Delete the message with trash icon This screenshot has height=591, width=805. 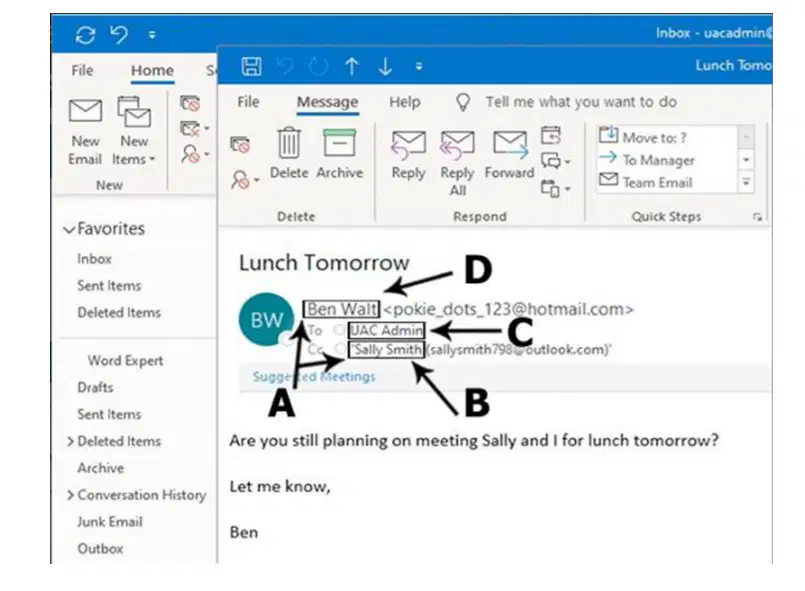(289, 153)
